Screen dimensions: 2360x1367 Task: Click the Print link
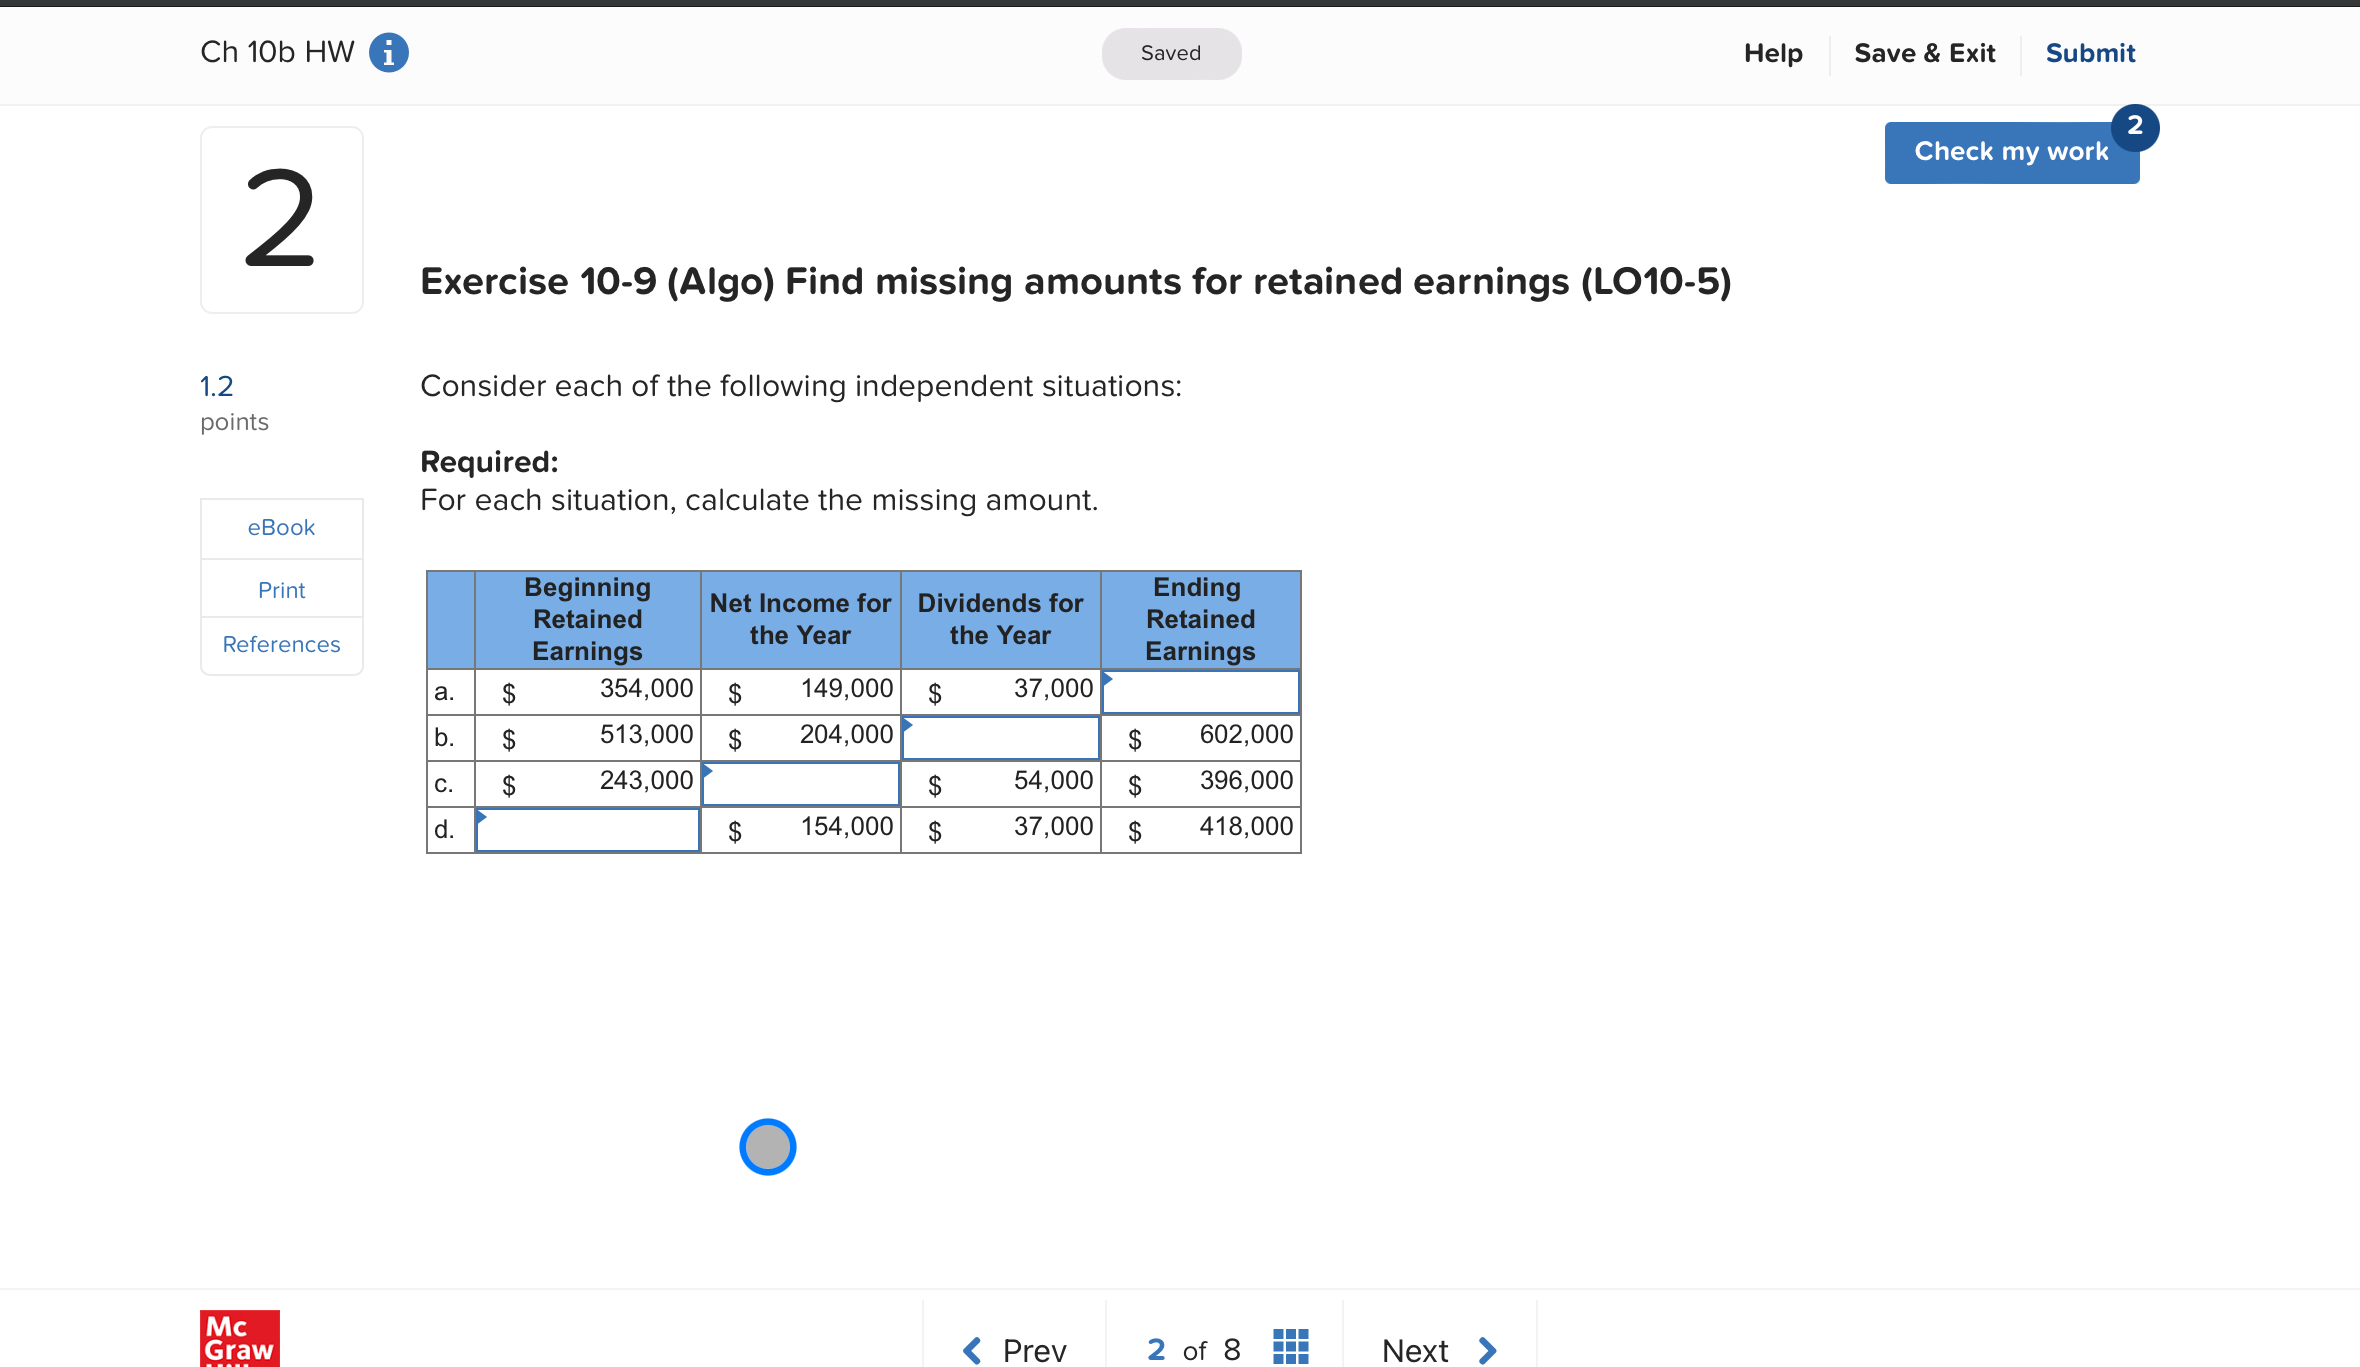(281, 589)
